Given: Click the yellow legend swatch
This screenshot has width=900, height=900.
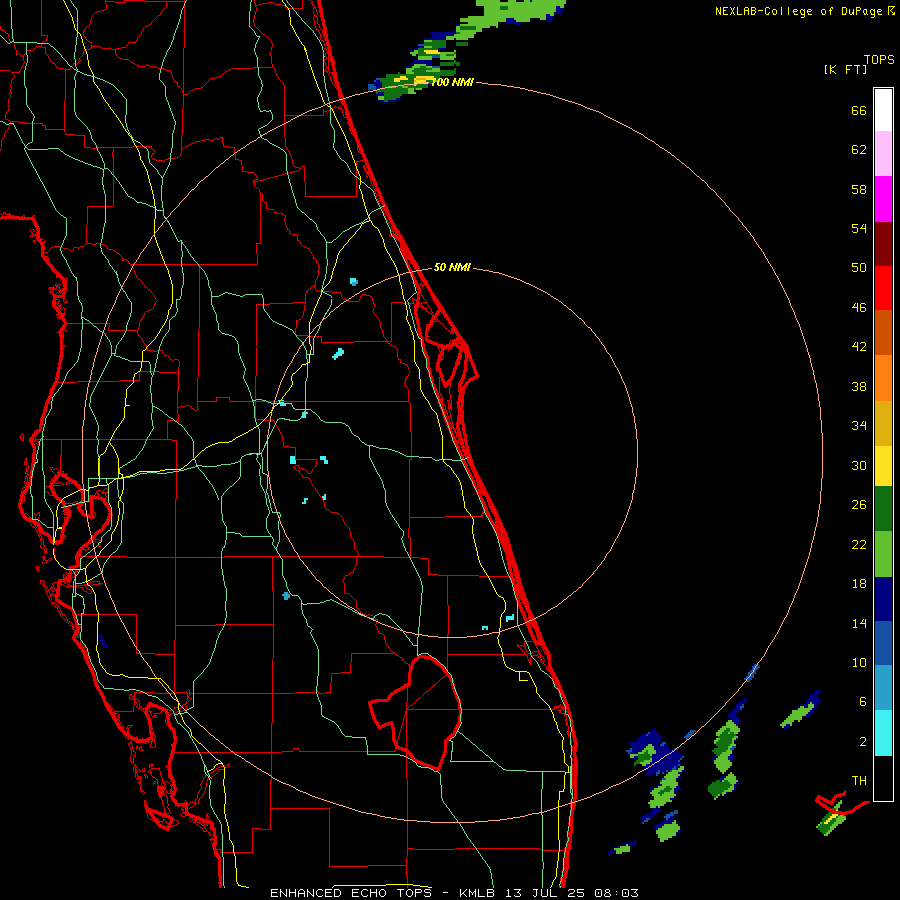Looking at the screenshot, I should click(x=883, y=465).
